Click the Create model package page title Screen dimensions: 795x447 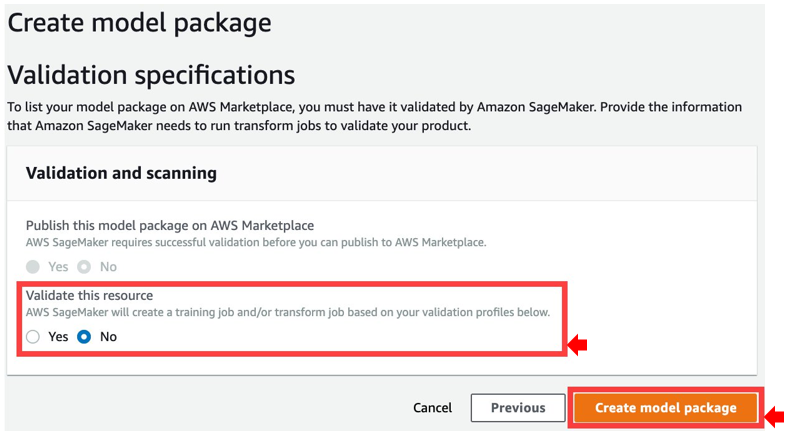click(x=139, y=22)
